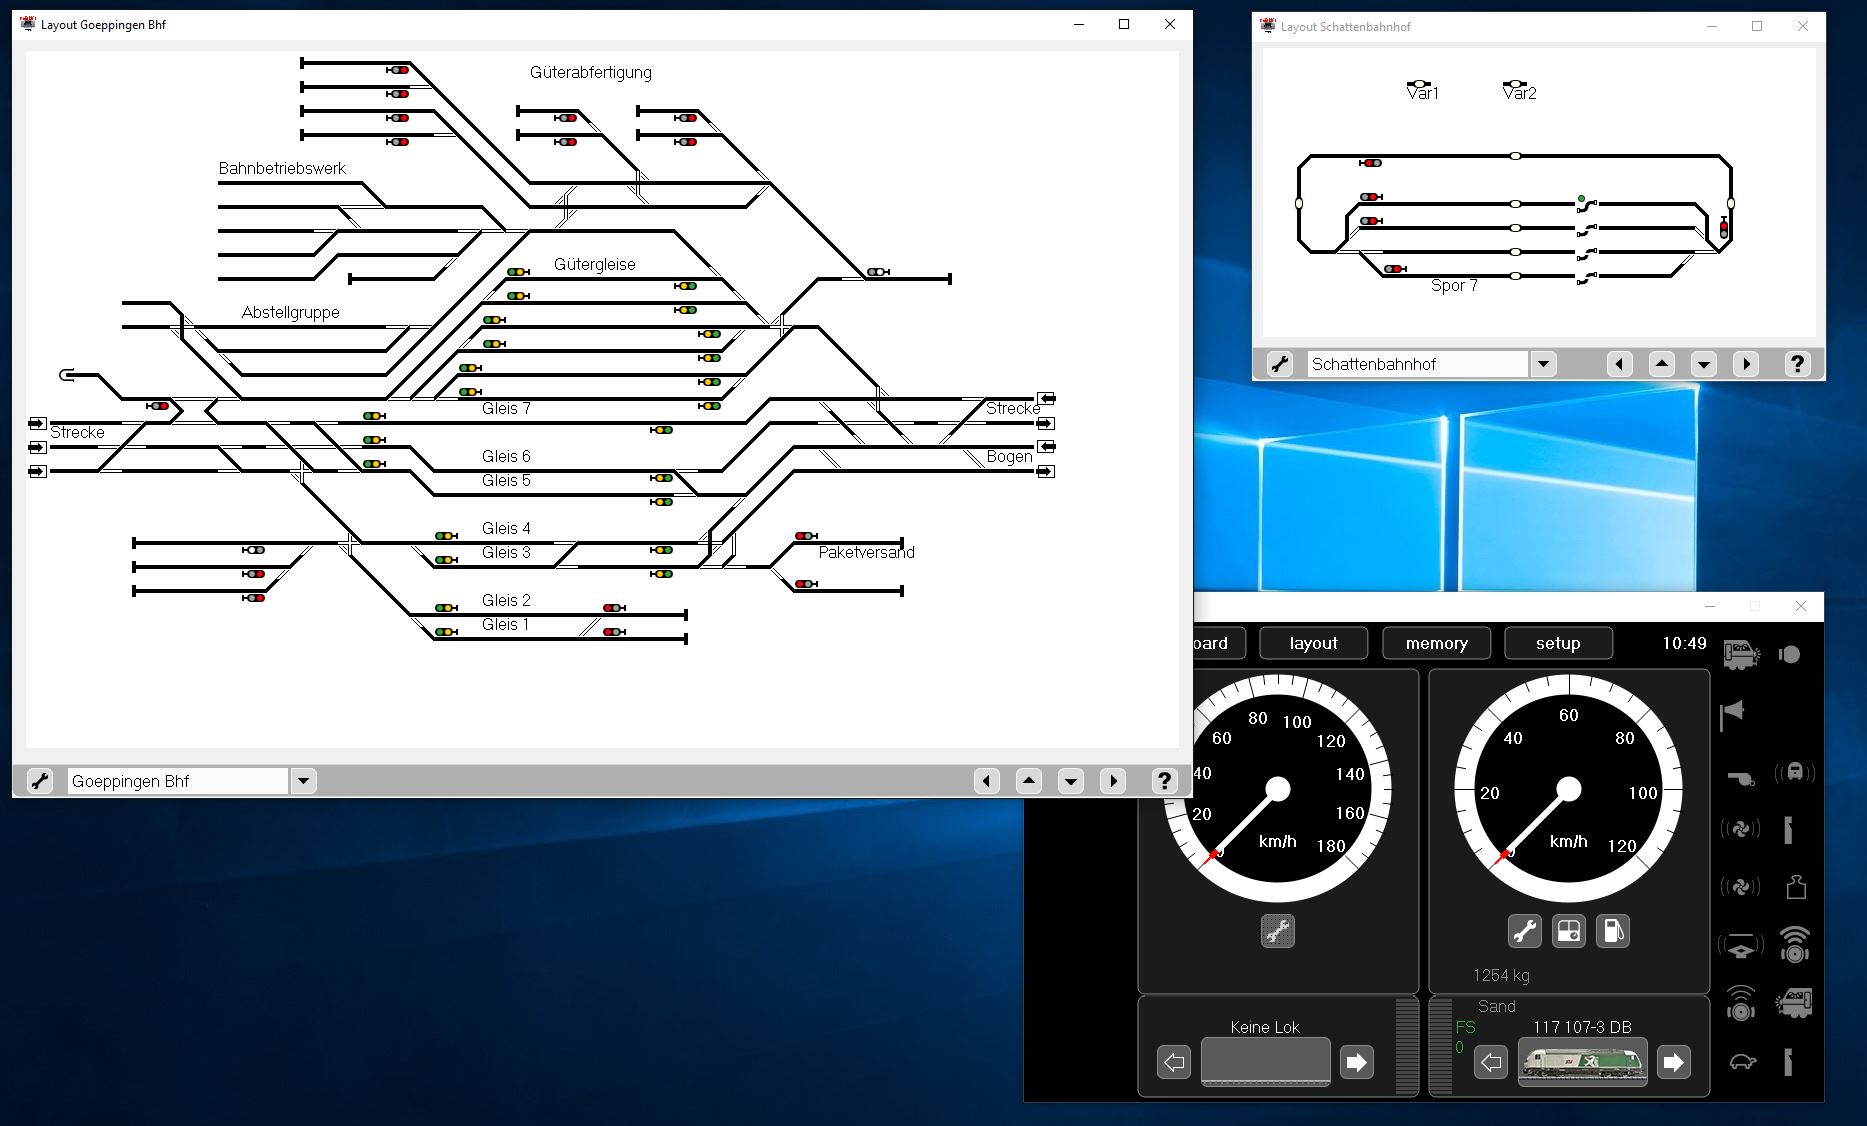The width and height of the screenshot is (1867, 1126).
Task: Click the speed bar beside the Keine Lok panel
Action: coord(1407,1045)
